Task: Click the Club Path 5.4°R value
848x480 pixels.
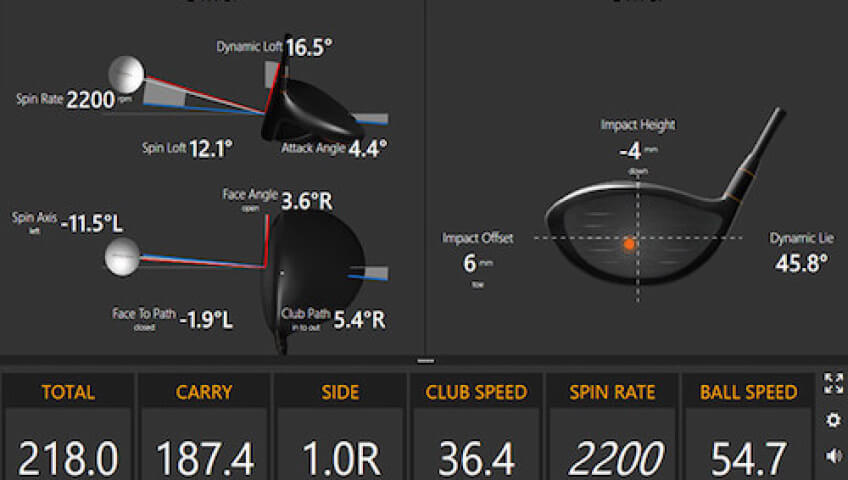Action: 360,321
